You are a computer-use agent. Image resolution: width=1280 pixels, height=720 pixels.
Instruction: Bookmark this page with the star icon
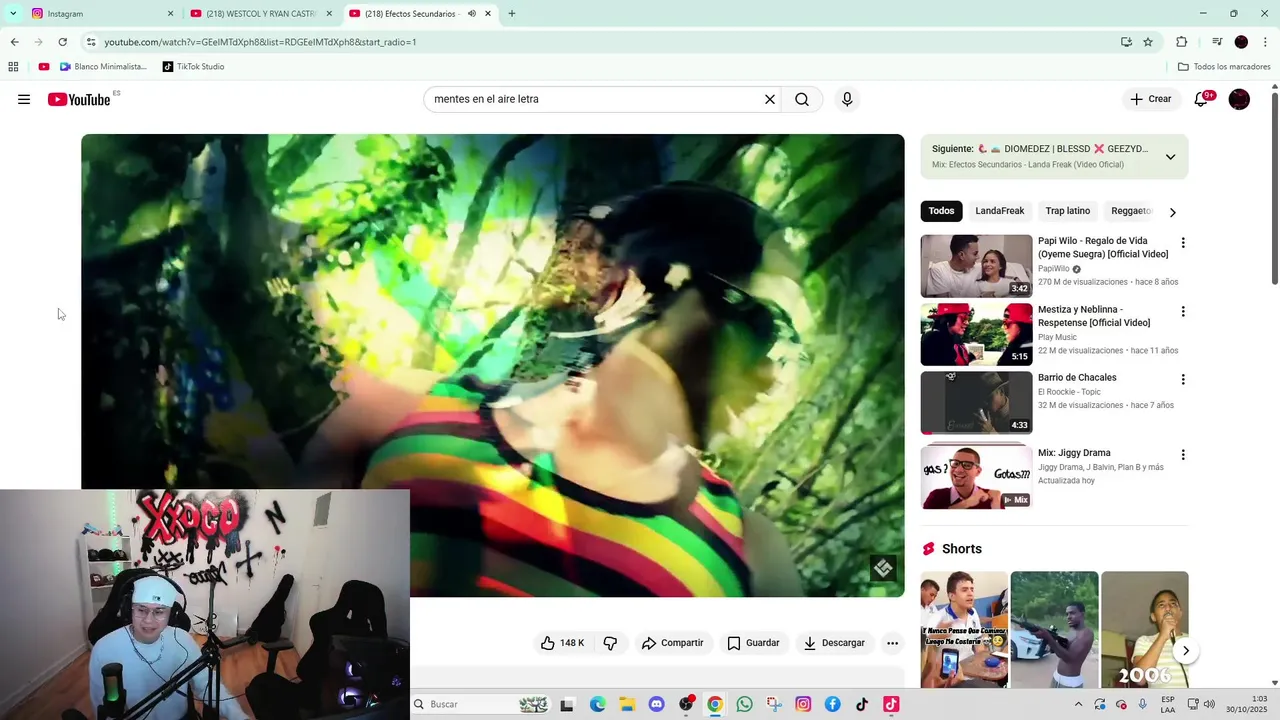(1148, 42)
